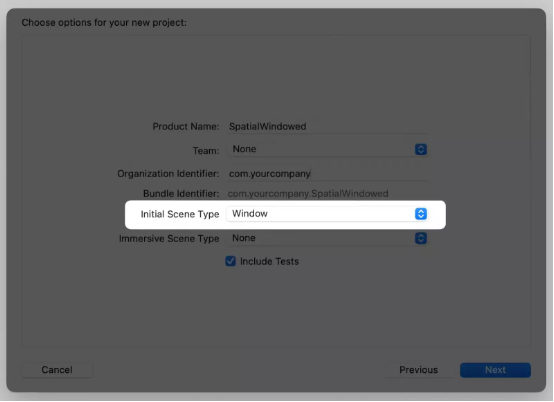Click into the Organization Identifier field

pyautogui.click(x=328, y=174)
